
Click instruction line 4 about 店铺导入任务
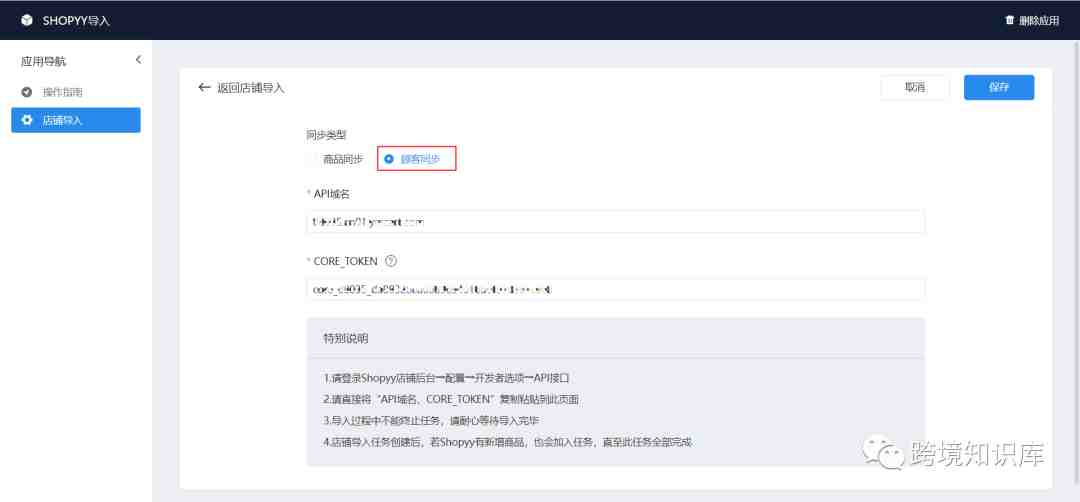click(x=507, y=442)
